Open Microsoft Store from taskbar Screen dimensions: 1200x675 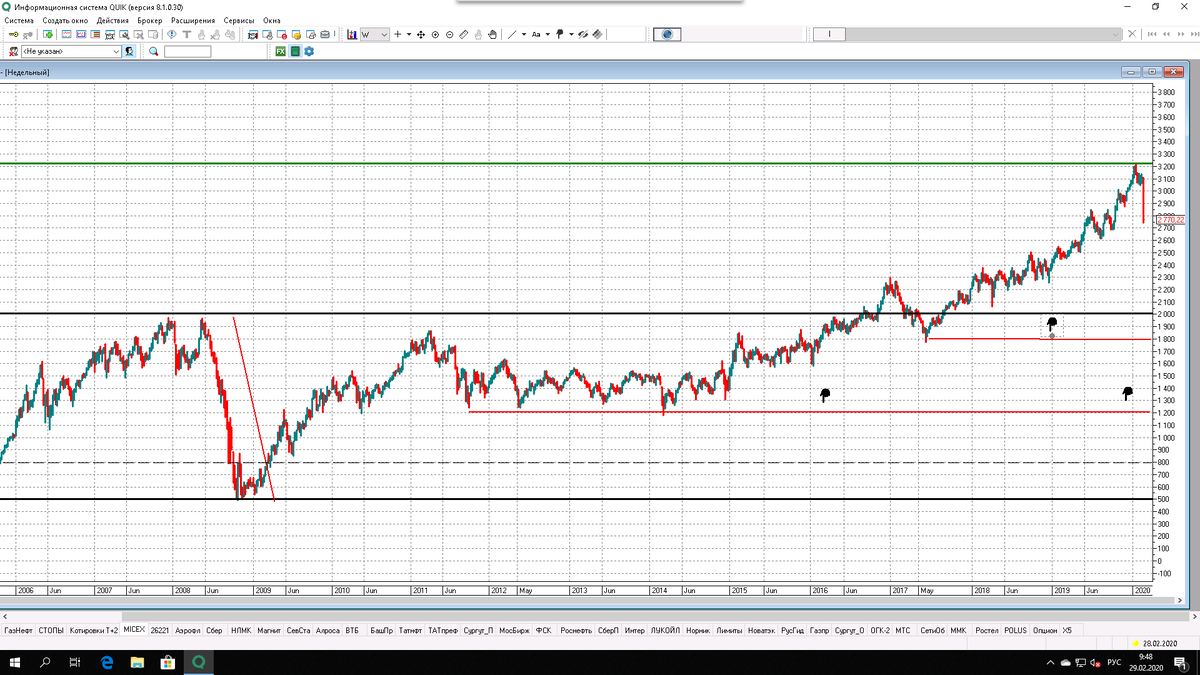coord(167,662)
